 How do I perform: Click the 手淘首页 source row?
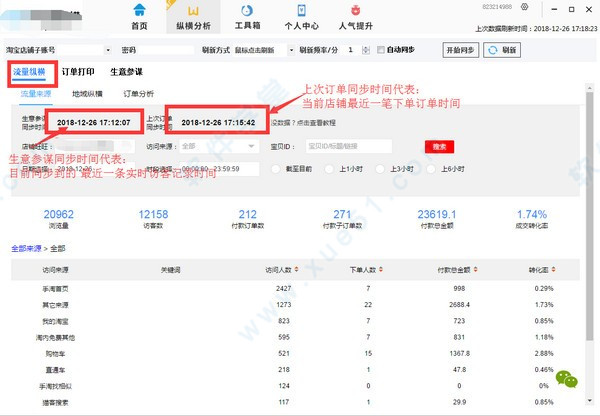295,289
